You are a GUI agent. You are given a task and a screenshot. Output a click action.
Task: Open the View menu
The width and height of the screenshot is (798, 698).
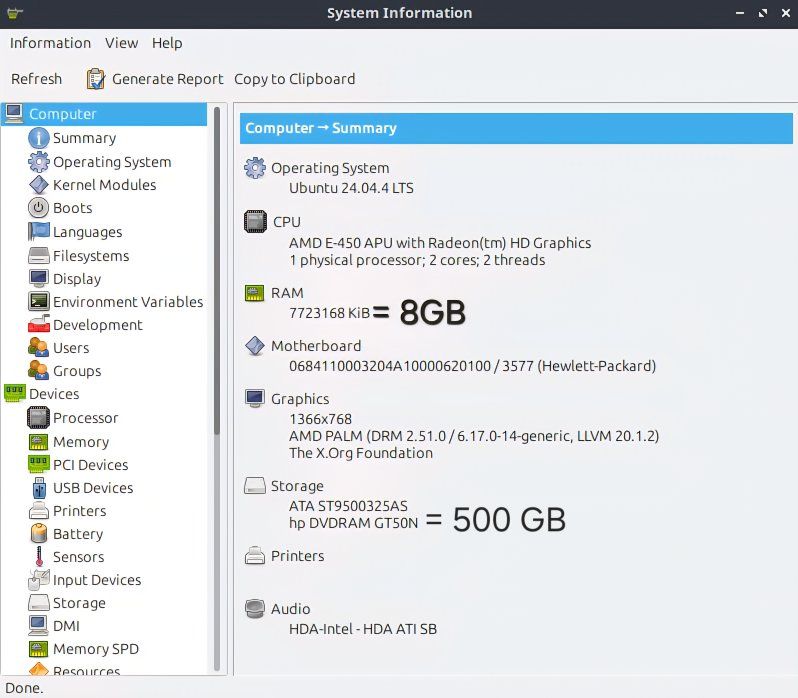pyautogui.click(x=121, y=43)
